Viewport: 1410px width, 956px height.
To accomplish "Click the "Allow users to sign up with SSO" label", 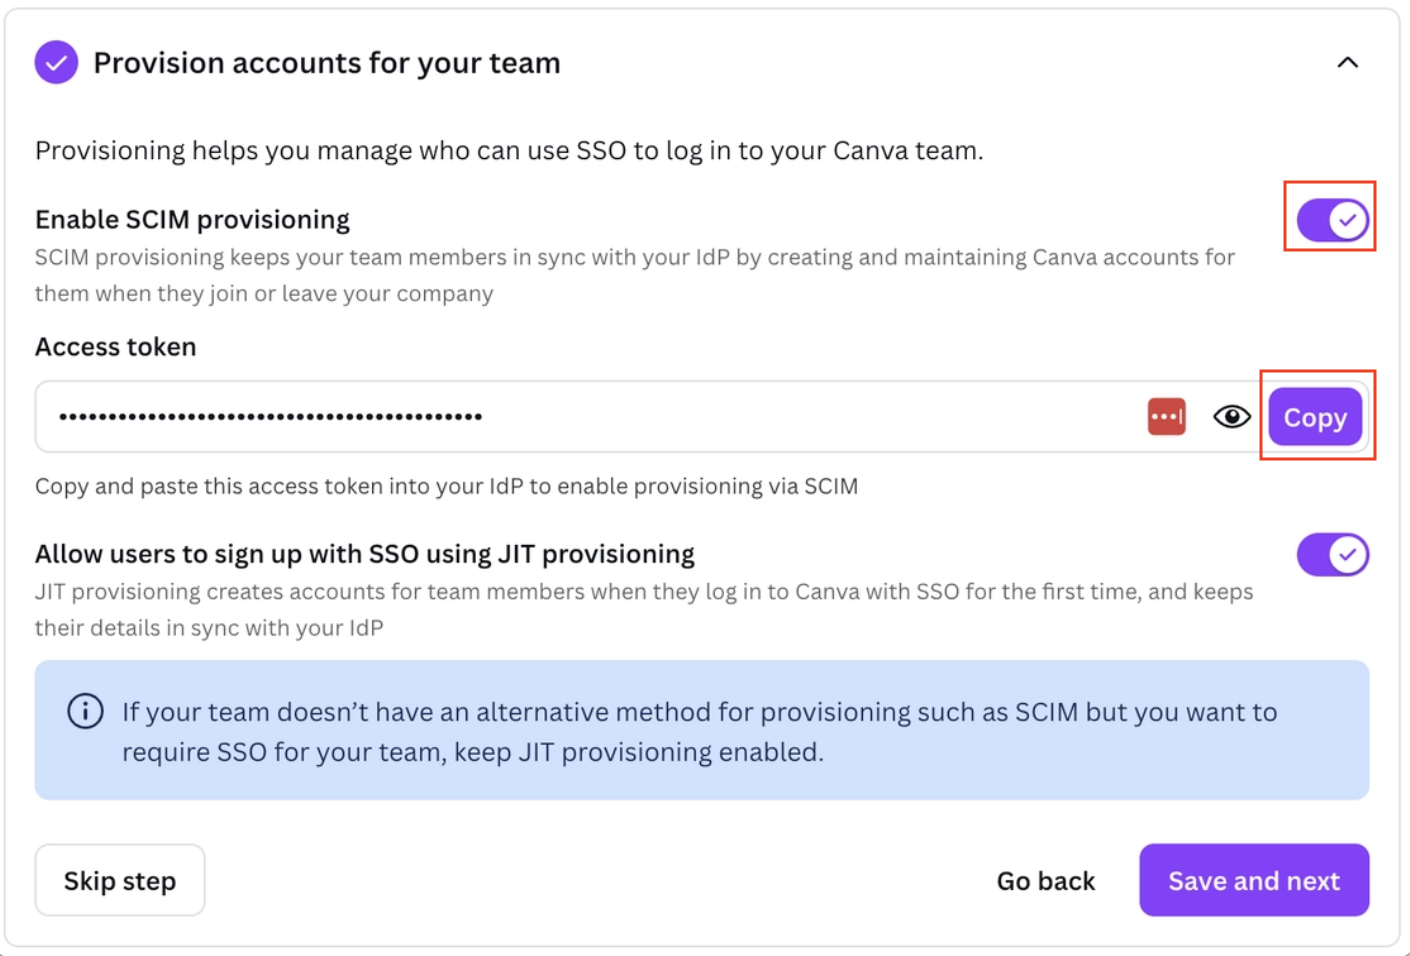I will click(365, 554).
